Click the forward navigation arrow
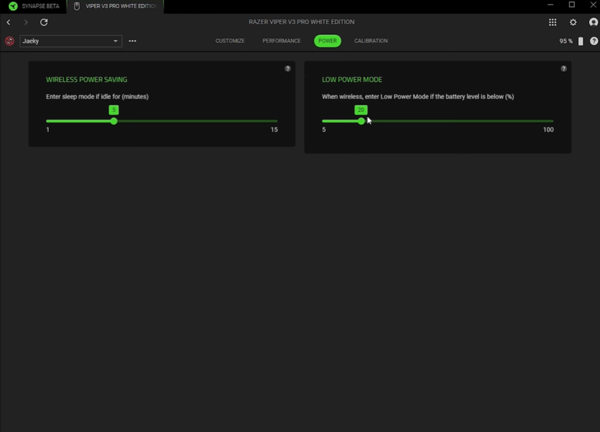Image resolution: width=600 pixels, height=432 pixels. coord(26,22)
